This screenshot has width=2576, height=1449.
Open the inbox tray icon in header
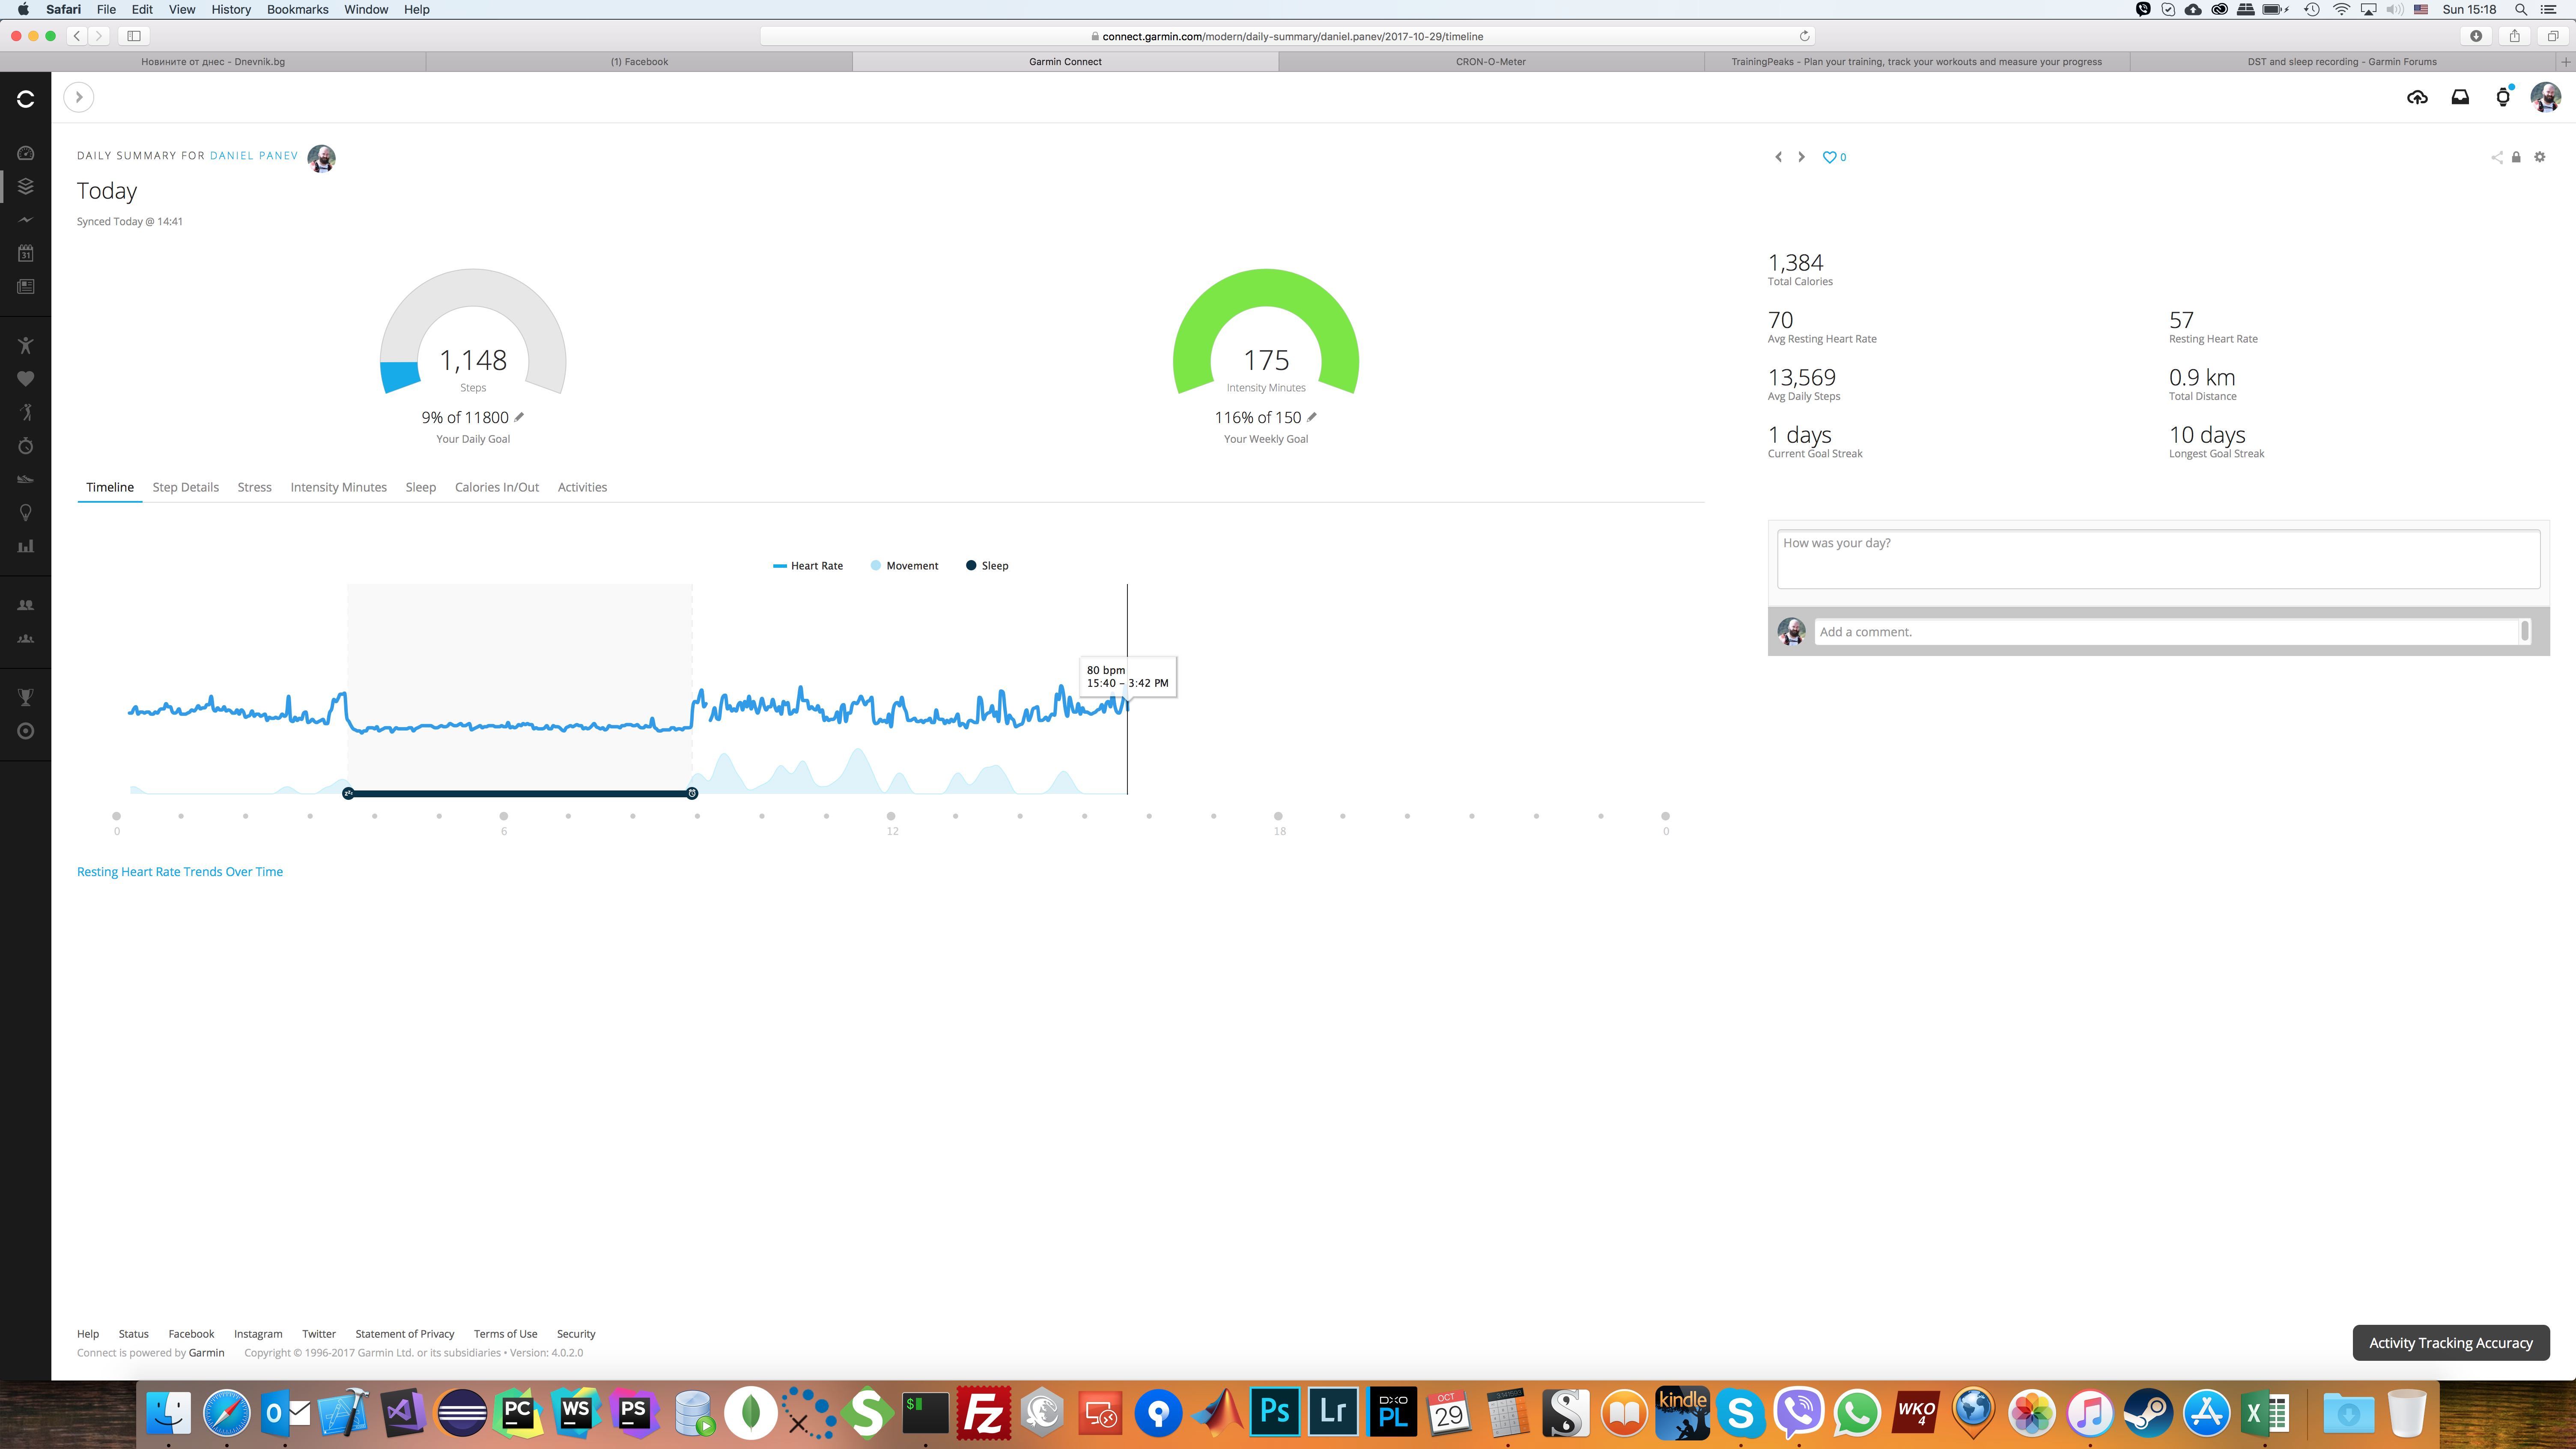point(2460,97)
